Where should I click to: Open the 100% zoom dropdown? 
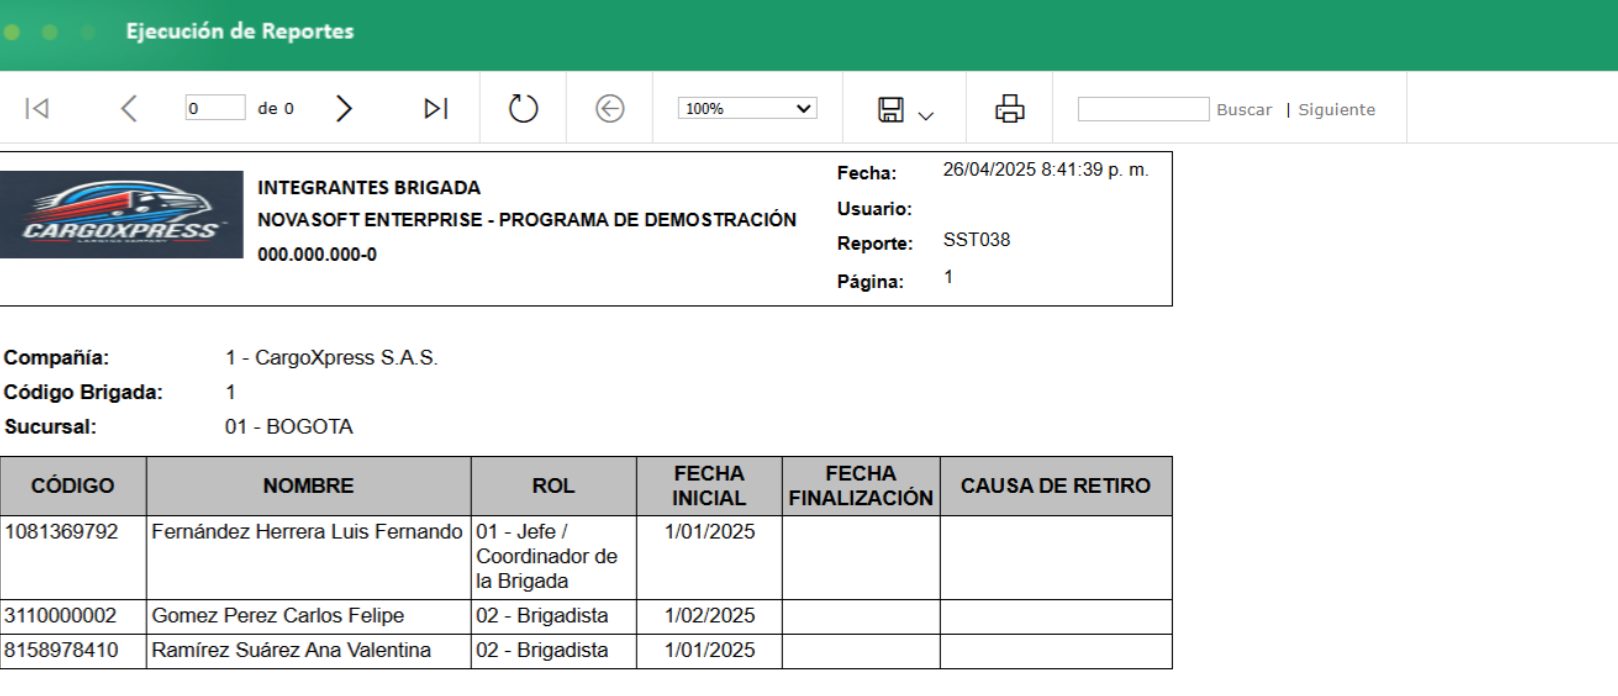(747, 108)
